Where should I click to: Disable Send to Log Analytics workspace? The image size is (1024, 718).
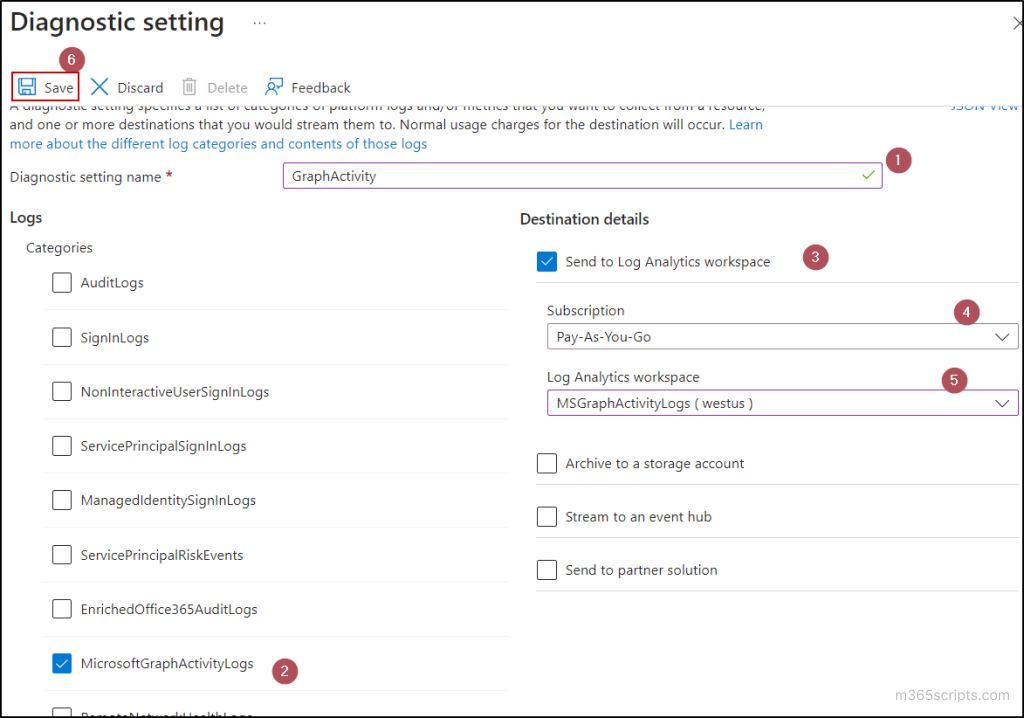(546, 260)
